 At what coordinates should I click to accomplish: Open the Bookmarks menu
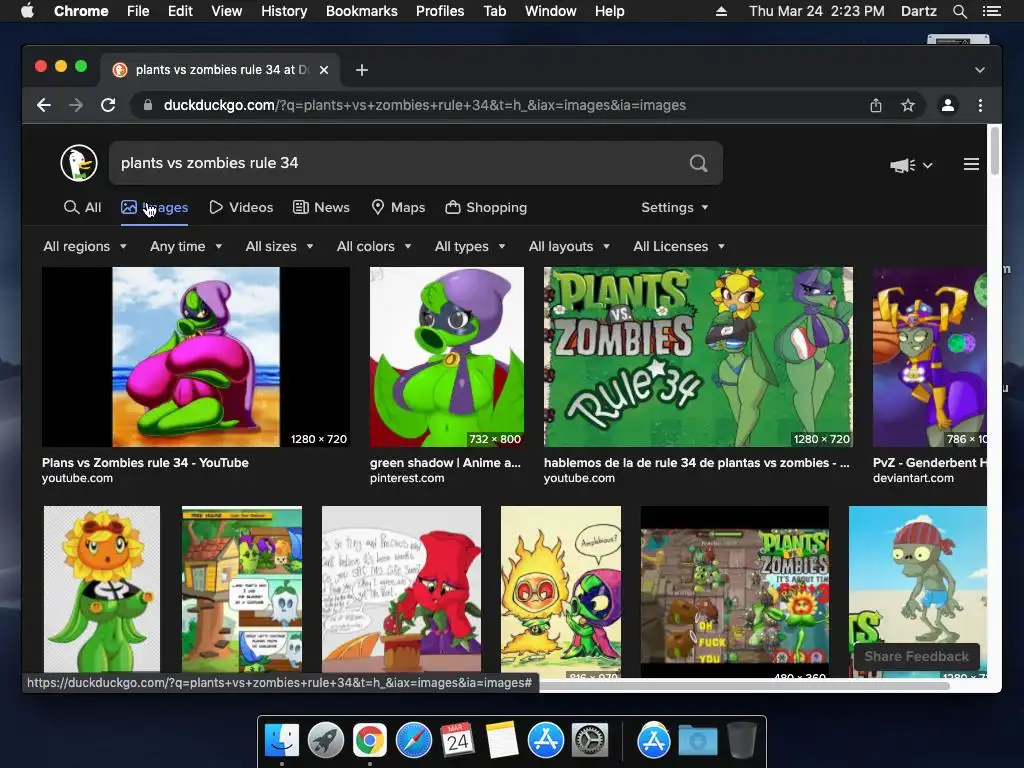(362, 11)
